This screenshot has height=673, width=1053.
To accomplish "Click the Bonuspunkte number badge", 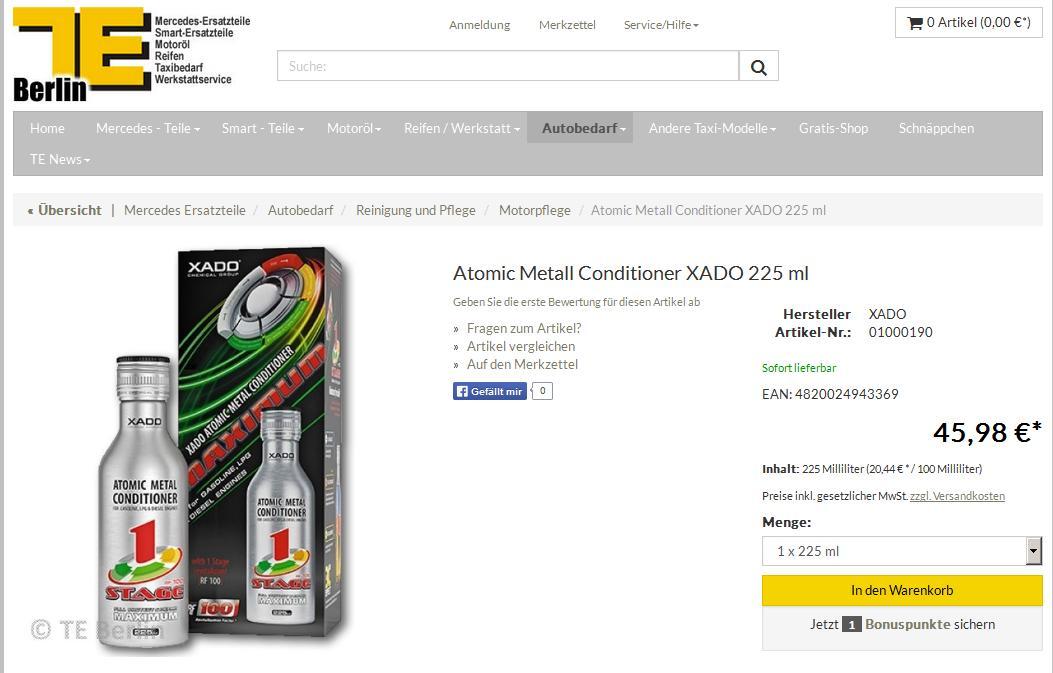I will coord(851,625).
